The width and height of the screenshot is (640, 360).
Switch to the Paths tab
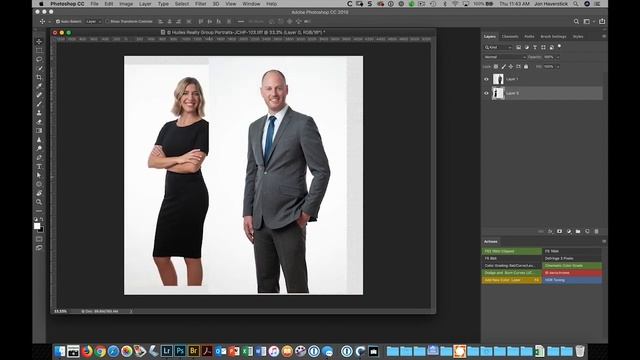click(x=529, y=36)
